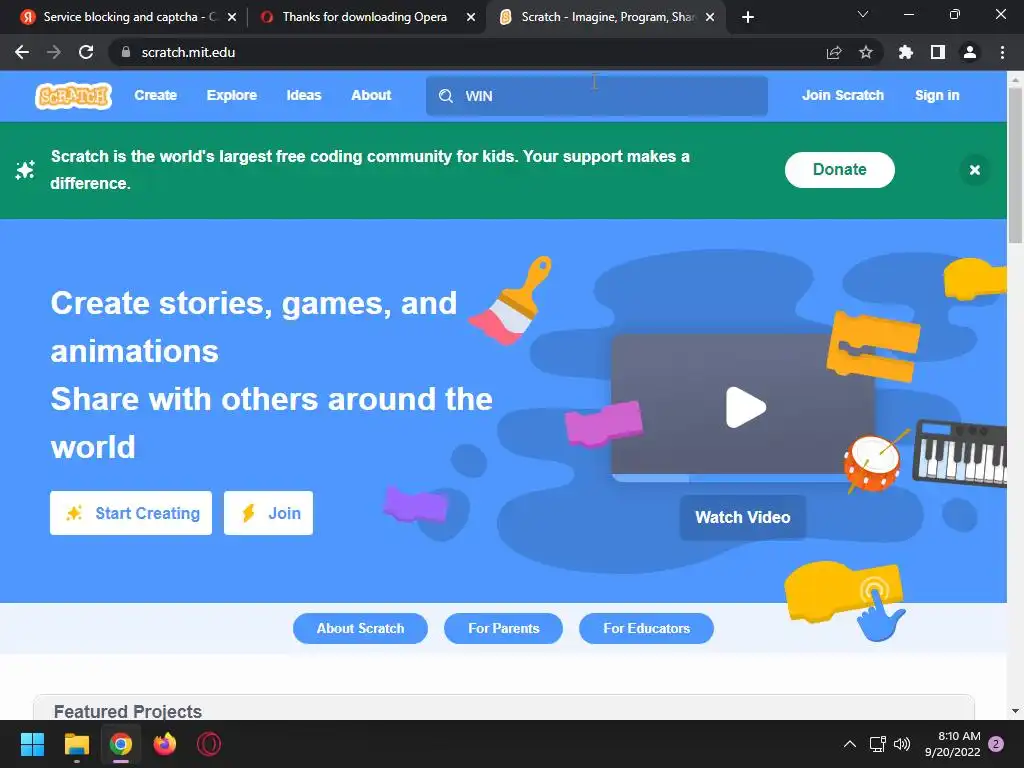
Task: Click the Chrome taskbar icon
Action: 121,744
